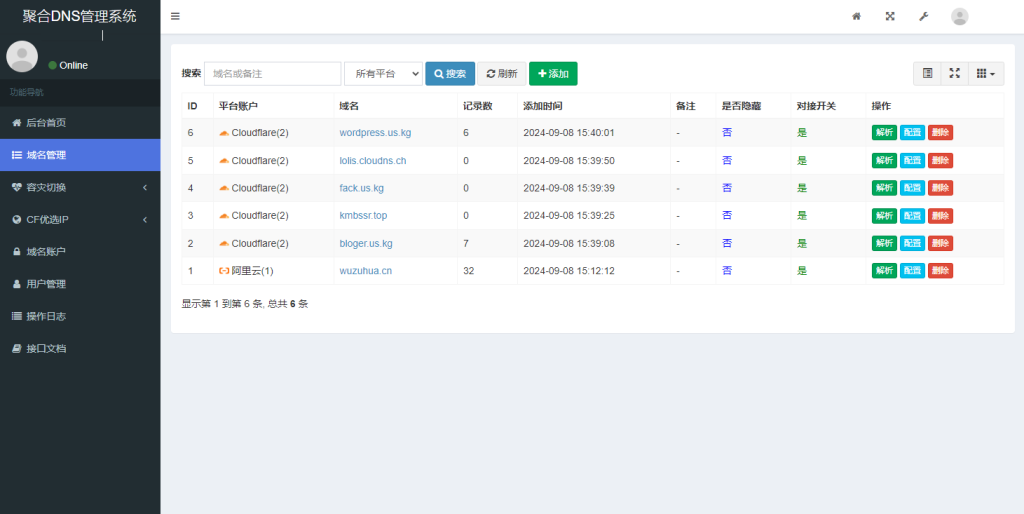Toggle 是否隐藏 for fack.us.kg

point(727,188)
